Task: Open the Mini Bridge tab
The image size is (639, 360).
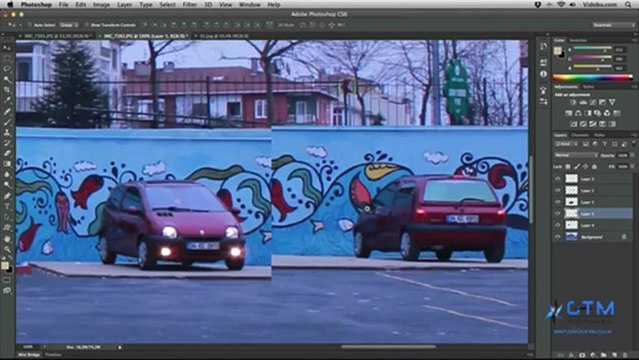Action: [29, 355]
